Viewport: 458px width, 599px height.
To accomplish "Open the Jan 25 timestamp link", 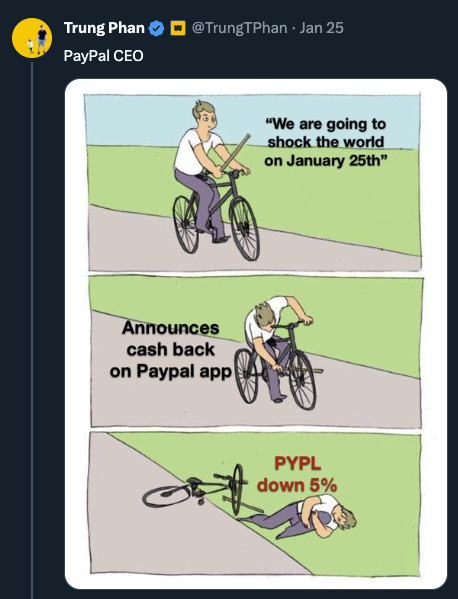I will point(321,28).
